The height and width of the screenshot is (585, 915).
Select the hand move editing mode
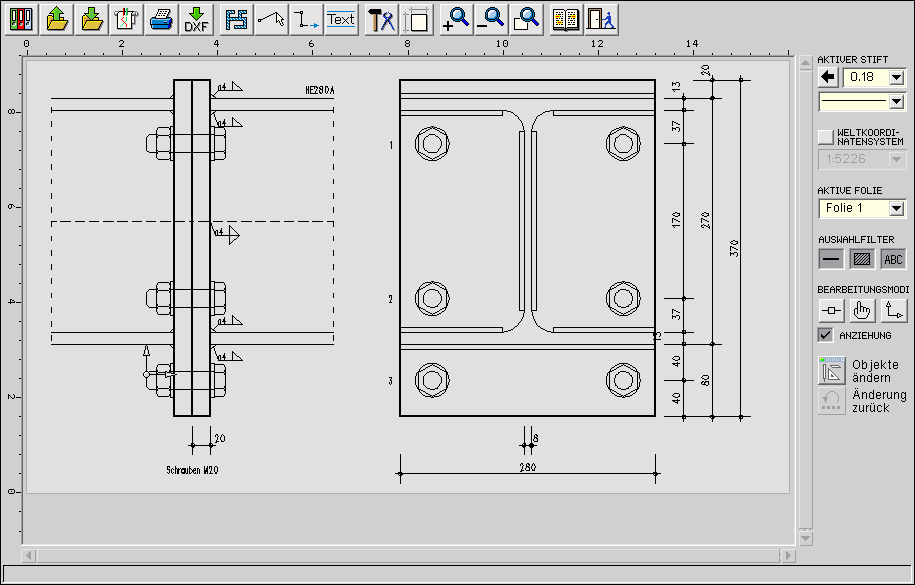click(x=862, y=310)
